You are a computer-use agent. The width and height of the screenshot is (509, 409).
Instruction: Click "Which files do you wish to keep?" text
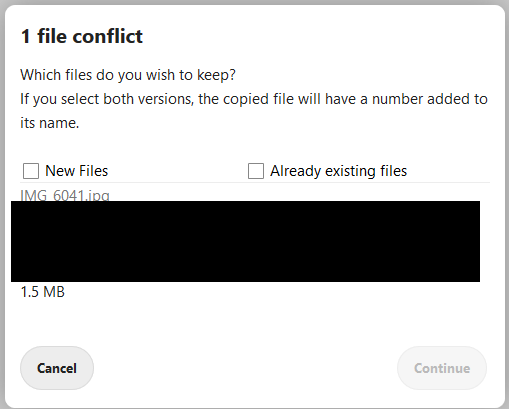tap(128, 75)
